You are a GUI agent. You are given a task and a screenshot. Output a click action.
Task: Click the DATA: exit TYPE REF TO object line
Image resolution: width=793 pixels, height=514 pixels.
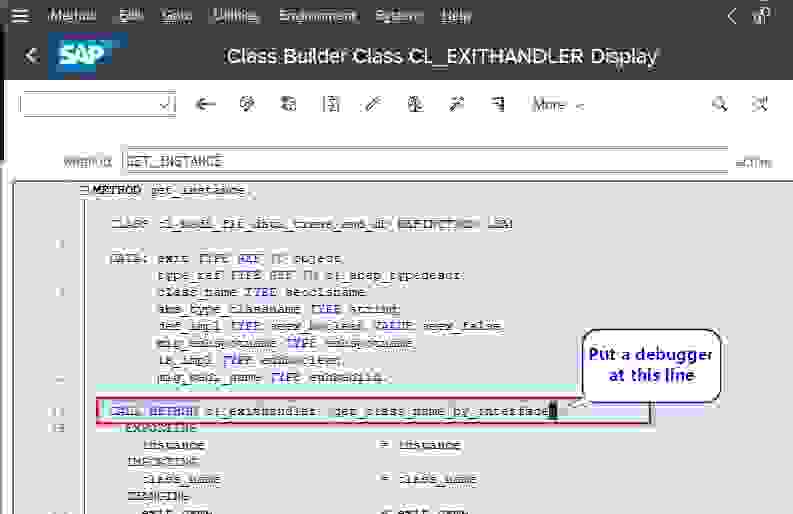coord(227,259)
